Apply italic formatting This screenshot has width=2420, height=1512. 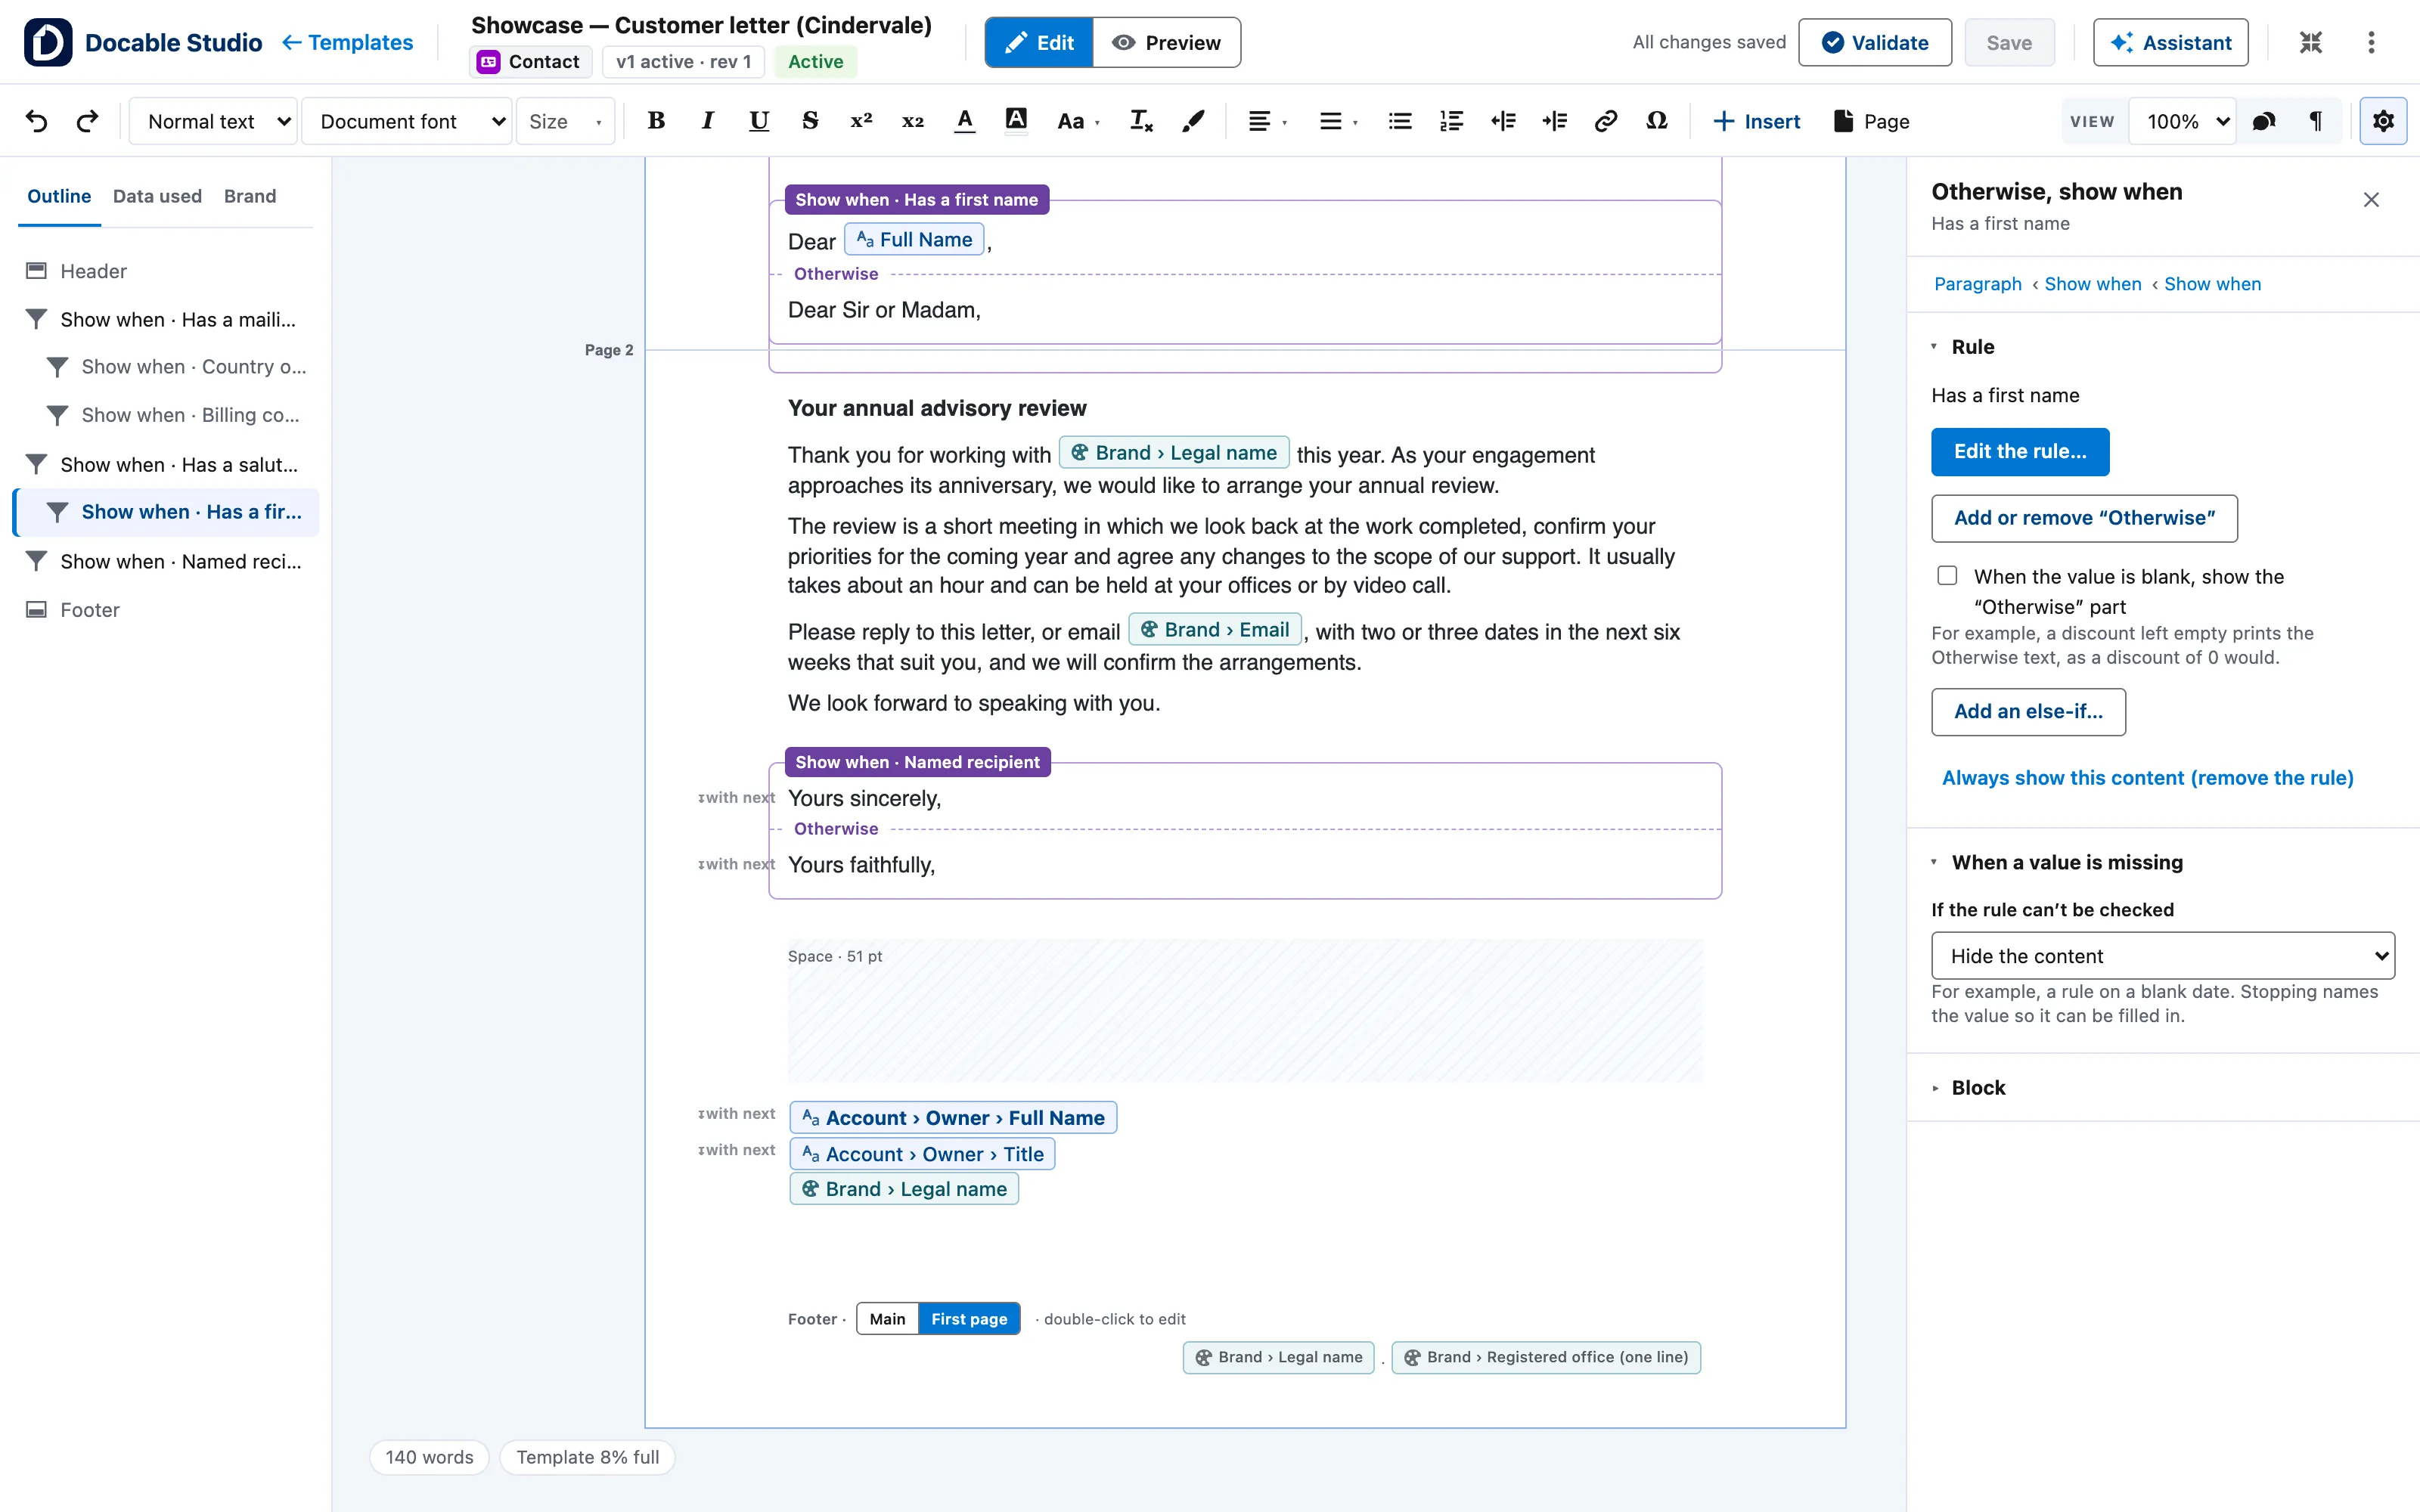pos(707,121)
